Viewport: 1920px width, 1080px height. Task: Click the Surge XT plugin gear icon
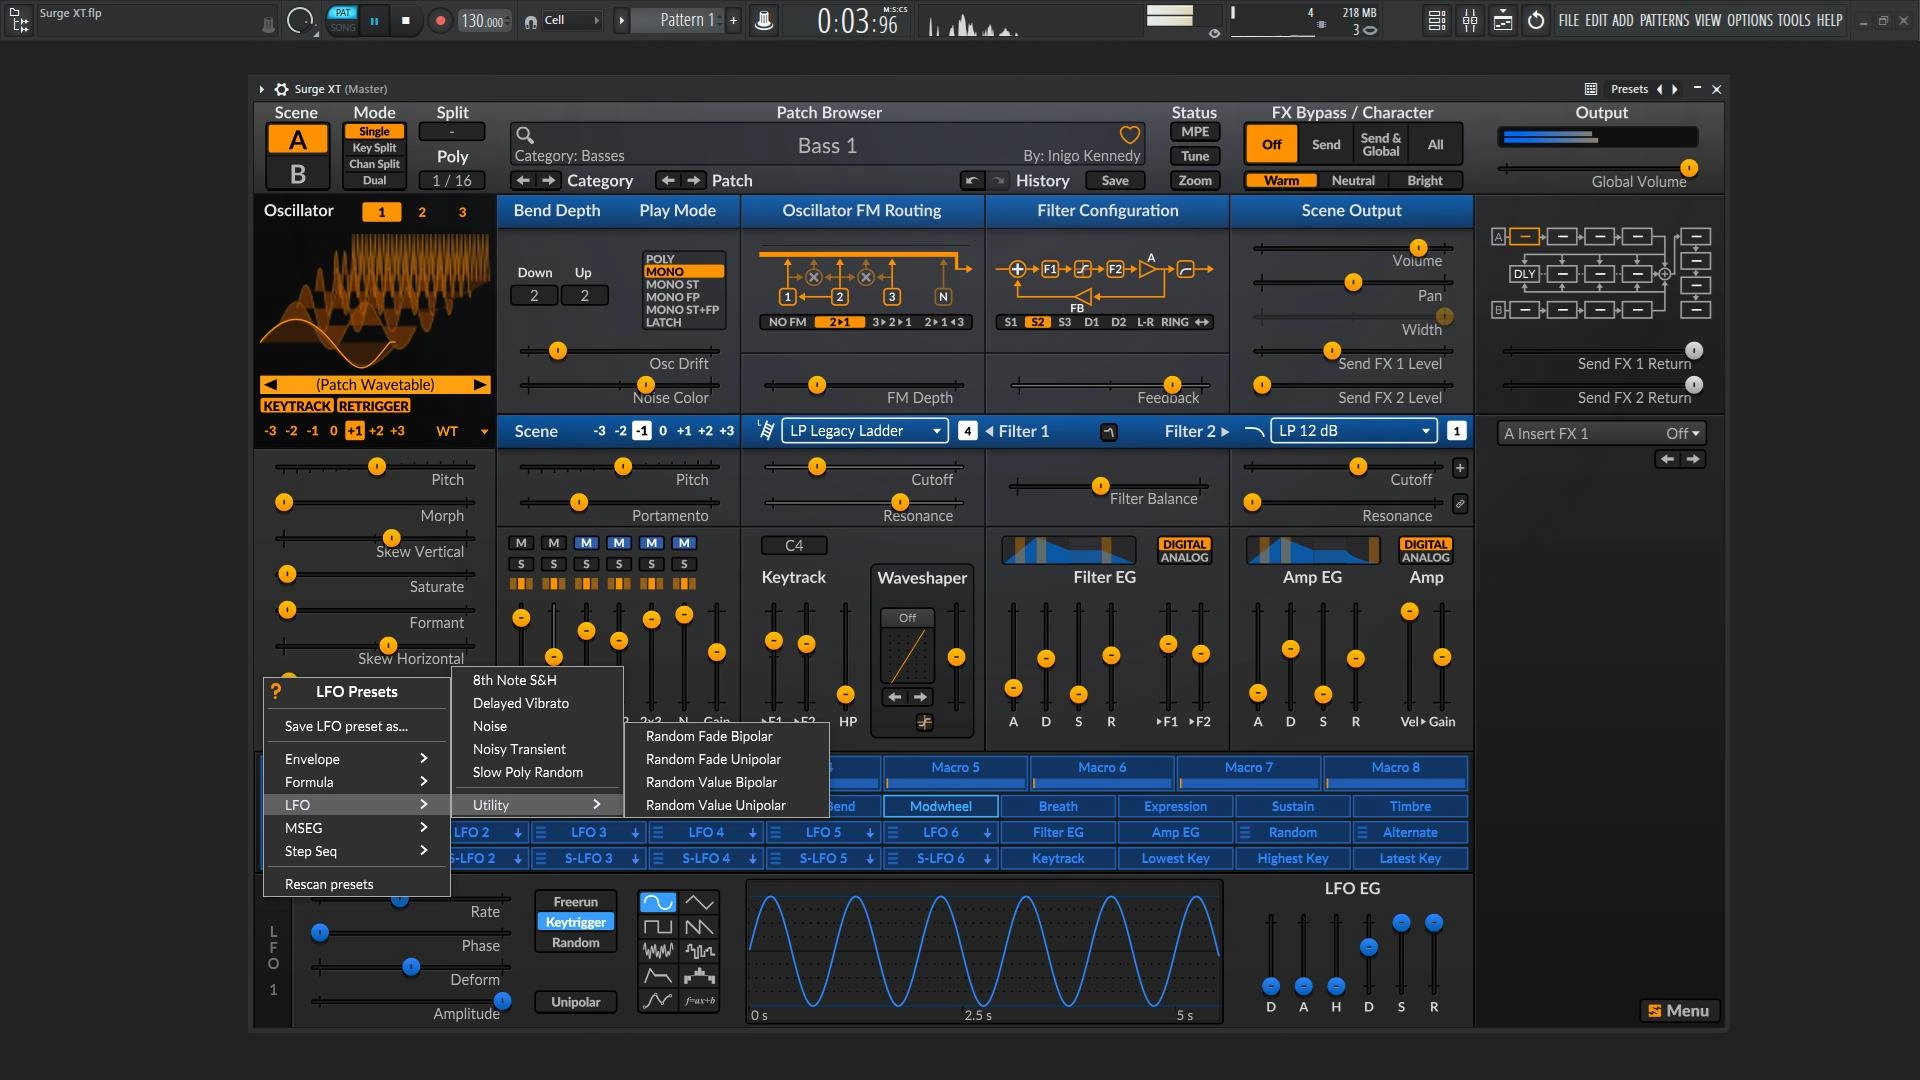pyautogui.click(x=282, y=89)
